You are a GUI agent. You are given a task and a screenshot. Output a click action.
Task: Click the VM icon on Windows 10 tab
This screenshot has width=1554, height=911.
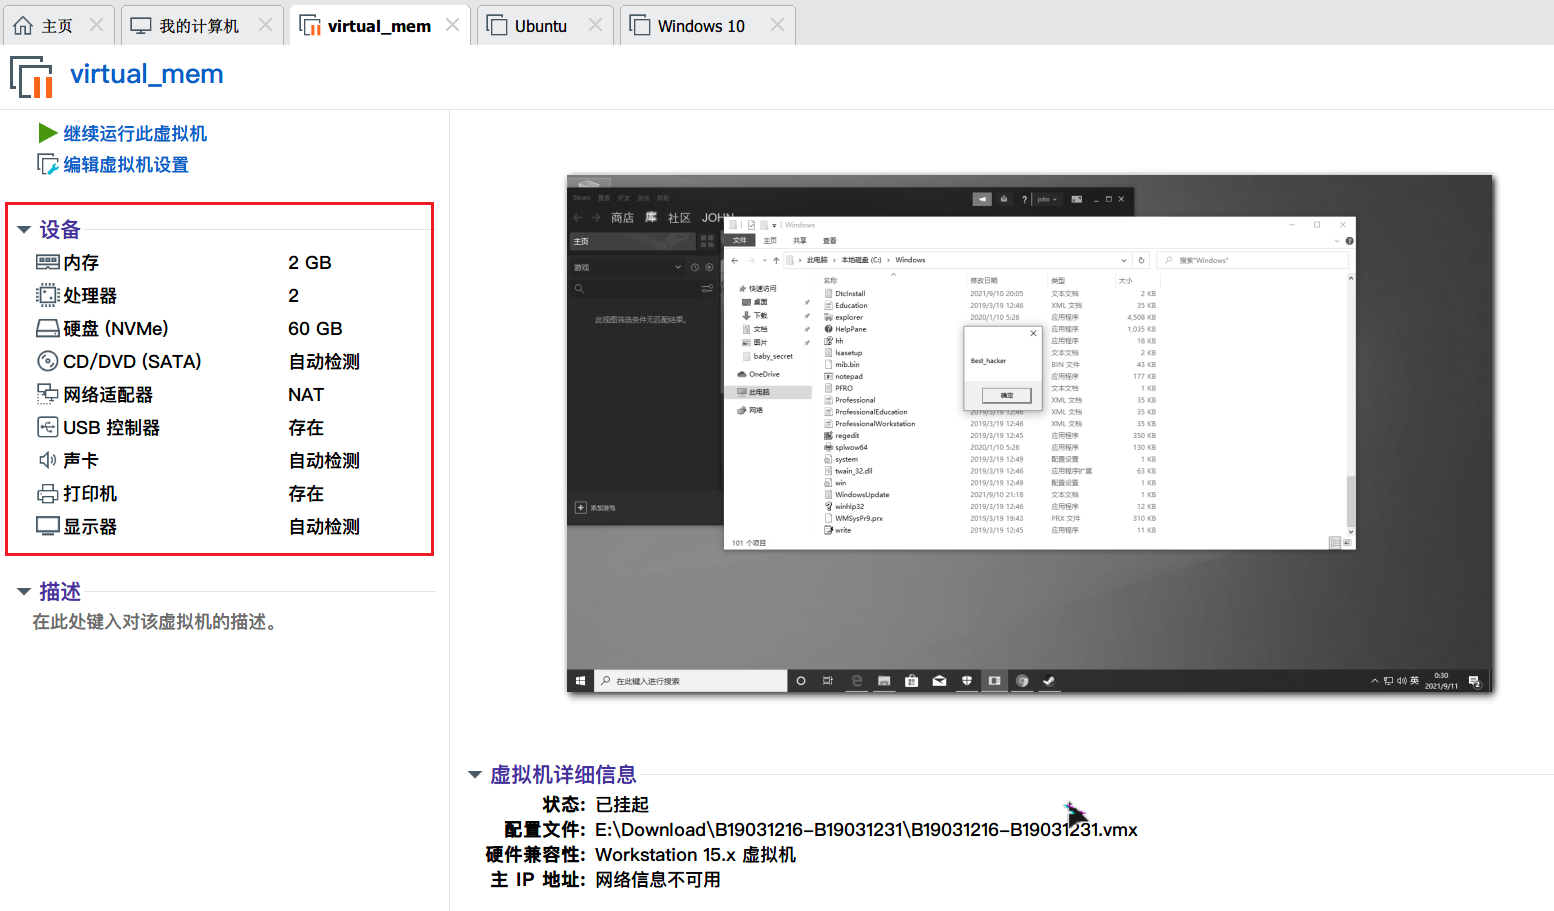point(640,25)
